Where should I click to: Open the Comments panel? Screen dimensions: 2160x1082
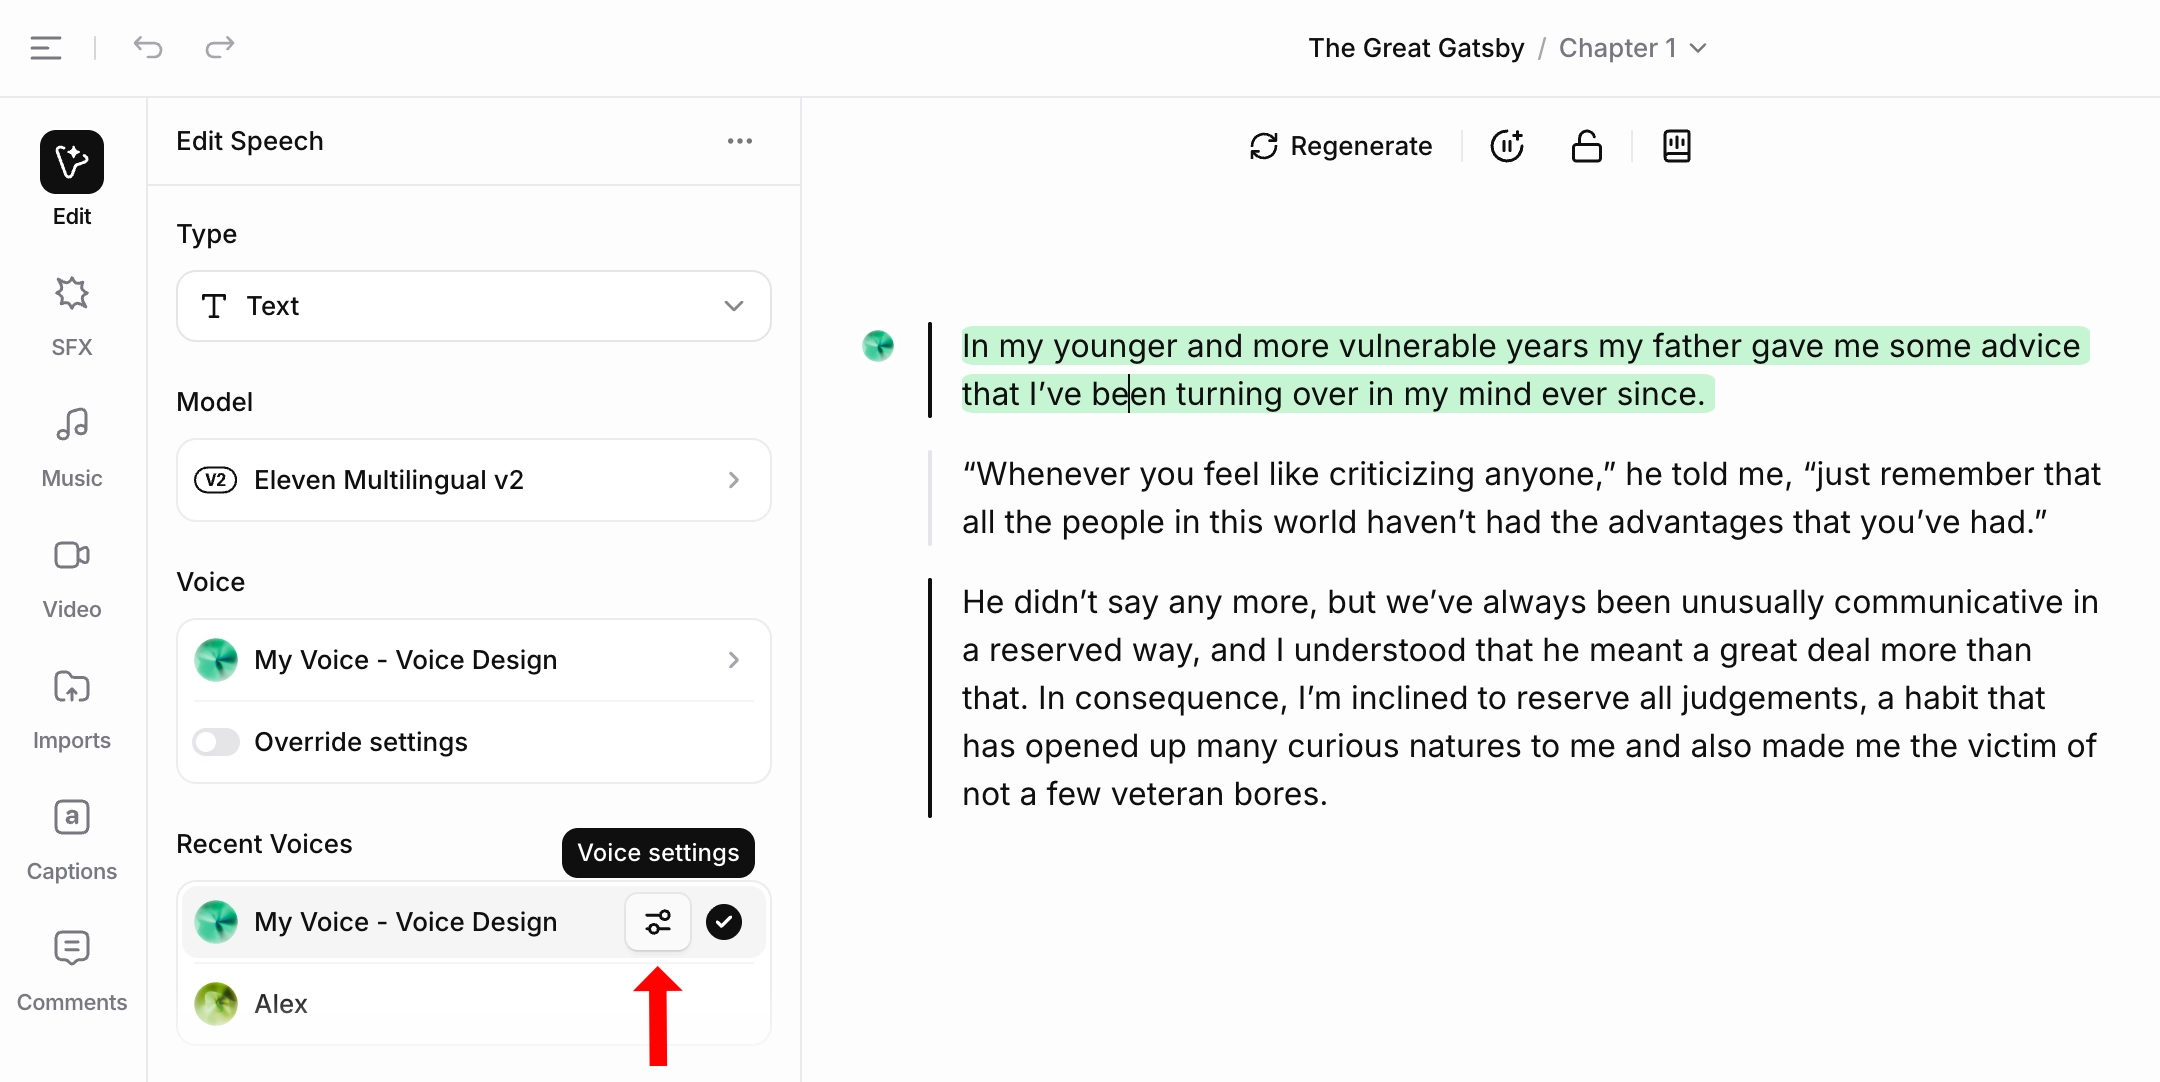(72, 970)
